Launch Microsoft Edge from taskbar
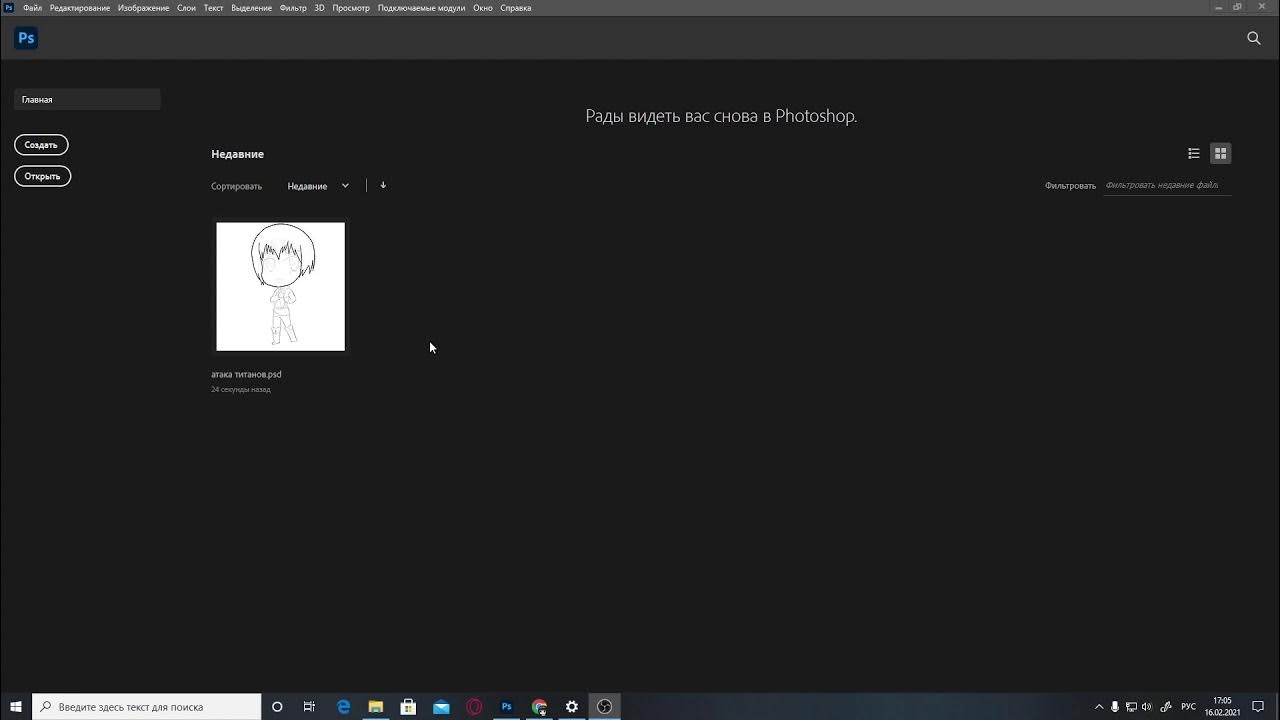The height and width of the screenshot is (720, 1280). 343,706
